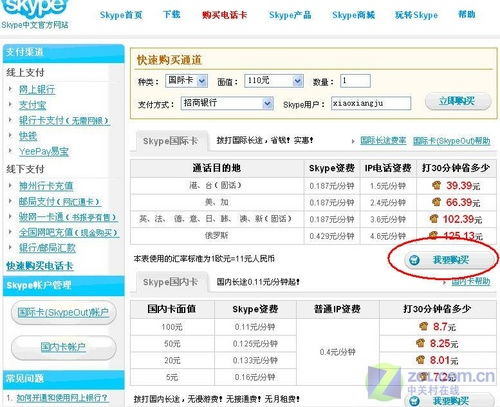Click the 支付渠道 sidebar header
Image resolution: width=500 pixels, height=407 pixels.
(x=63, y=53)
